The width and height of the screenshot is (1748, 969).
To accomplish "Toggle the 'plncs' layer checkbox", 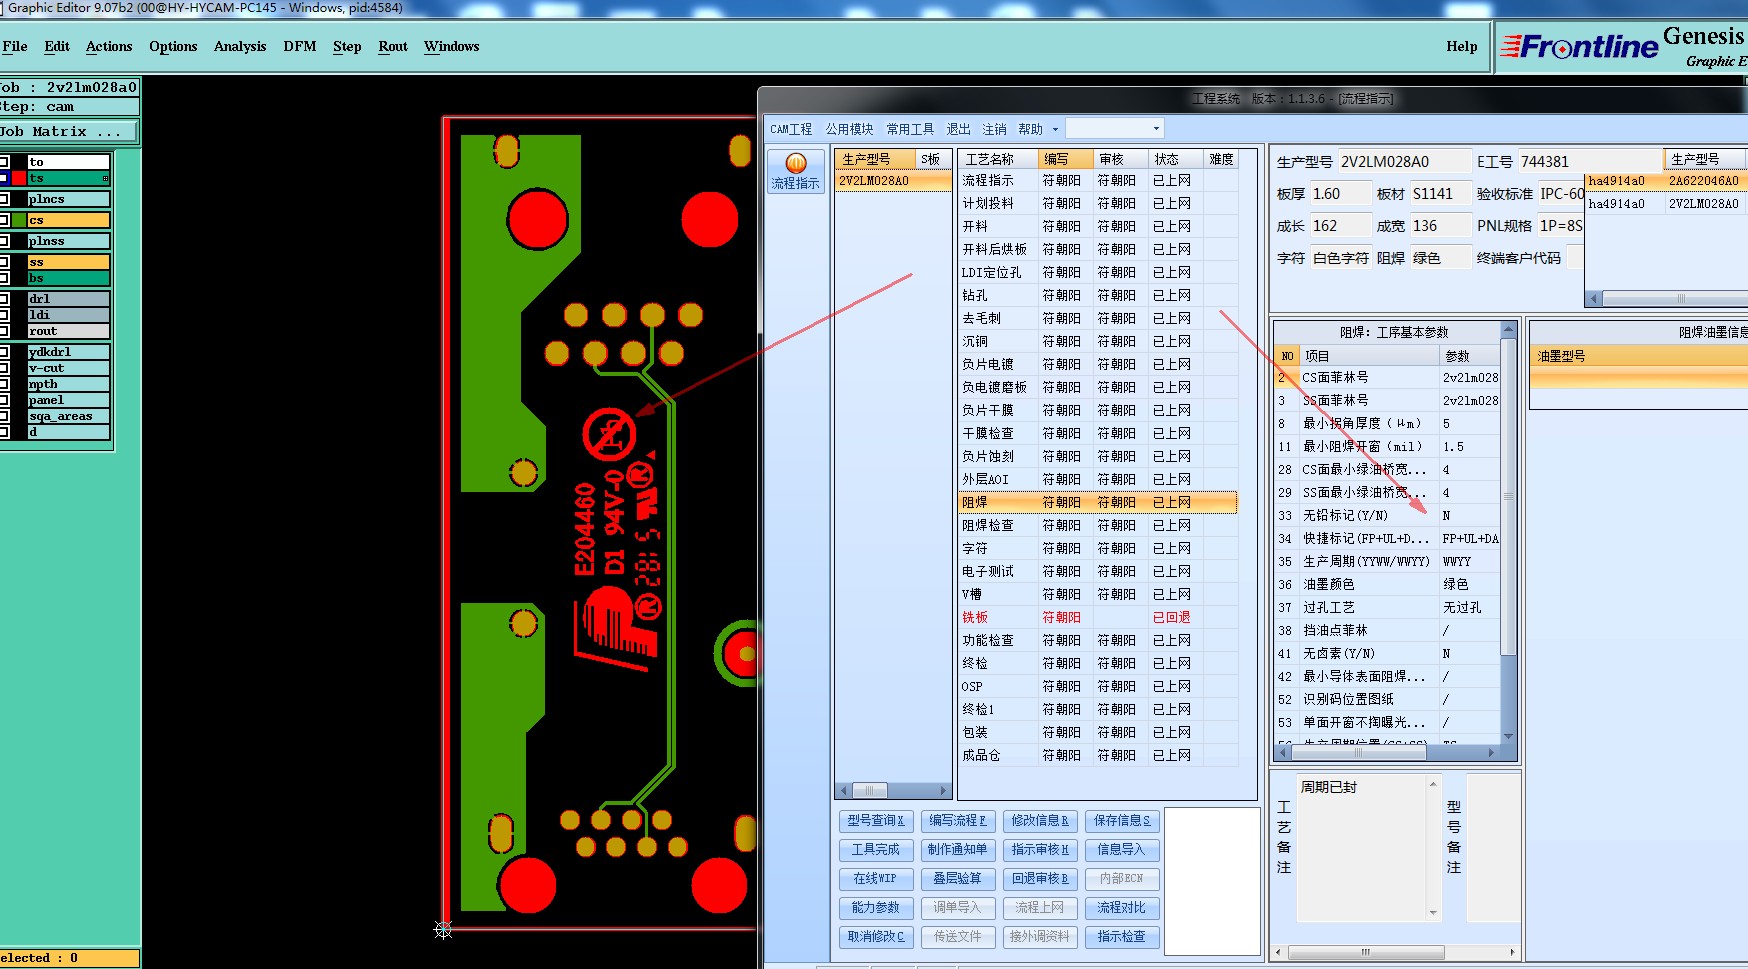I will pyautogui.click(x=5, y=199).
